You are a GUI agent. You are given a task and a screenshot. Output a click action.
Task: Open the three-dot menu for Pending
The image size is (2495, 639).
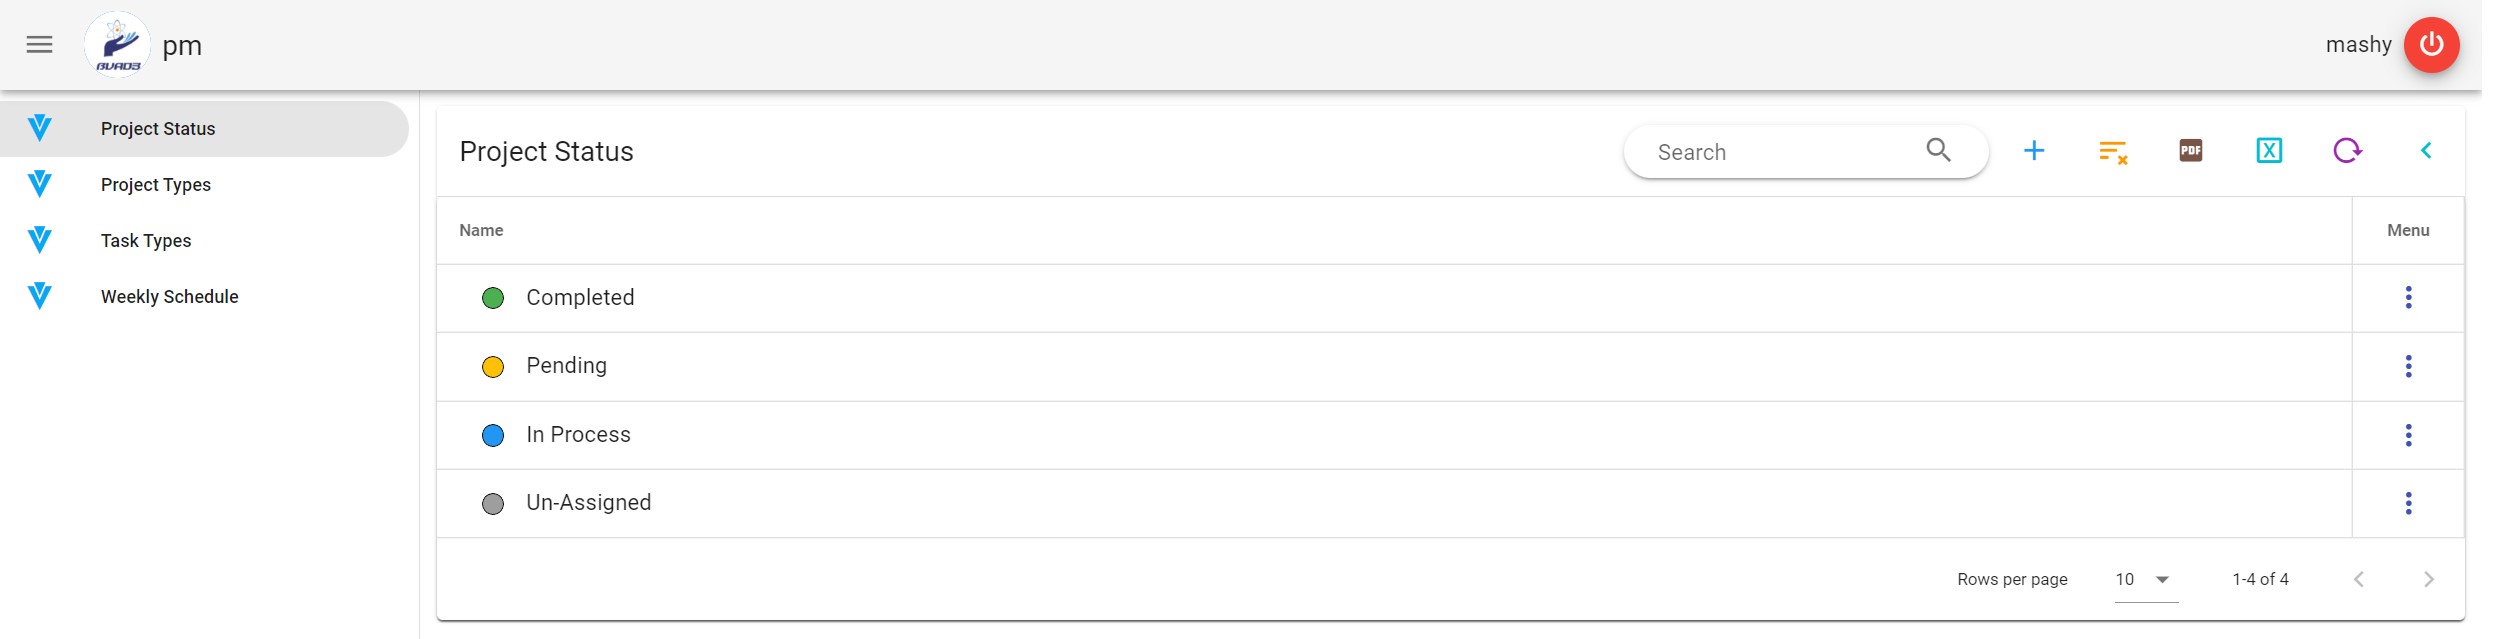click(x=2408, y=367)
